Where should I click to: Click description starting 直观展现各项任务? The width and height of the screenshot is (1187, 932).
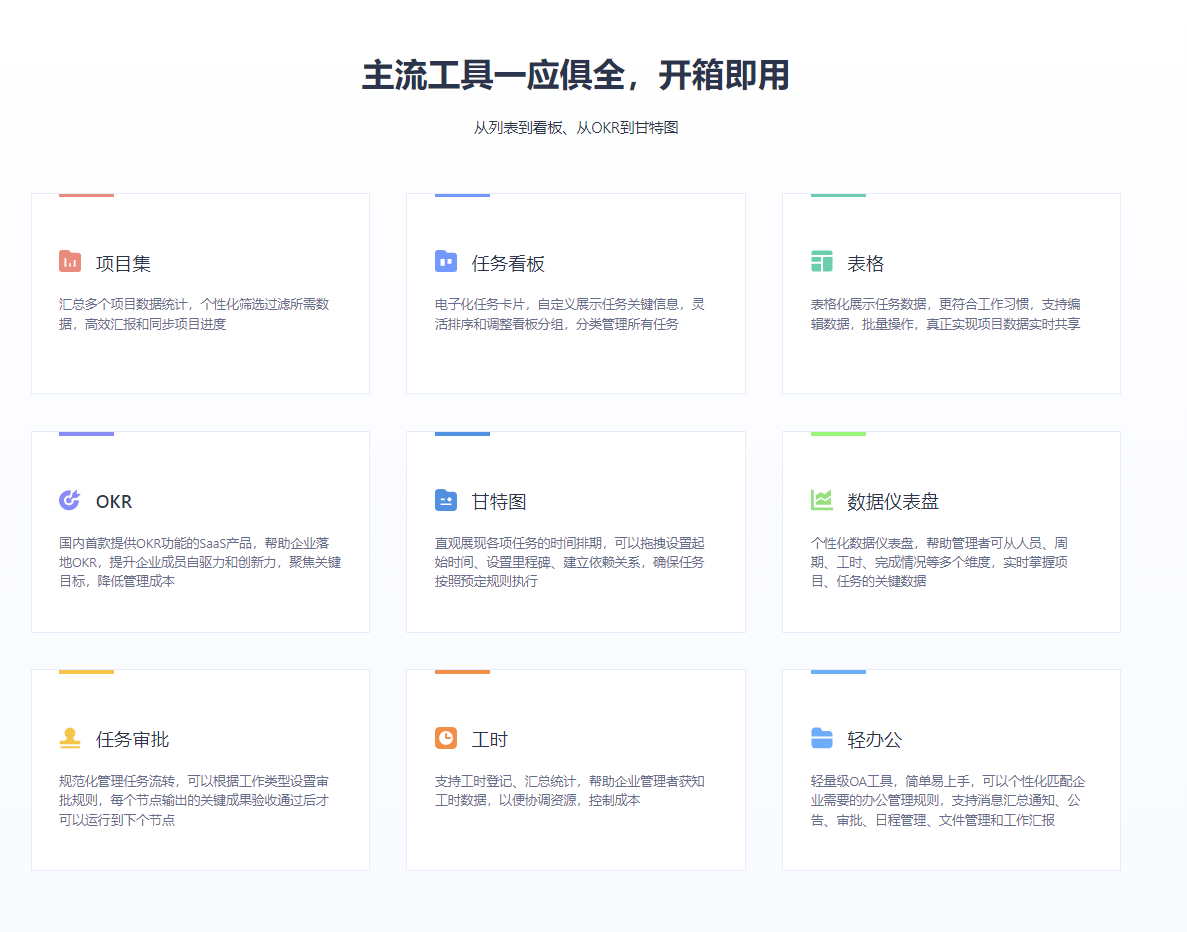point(570,562)
